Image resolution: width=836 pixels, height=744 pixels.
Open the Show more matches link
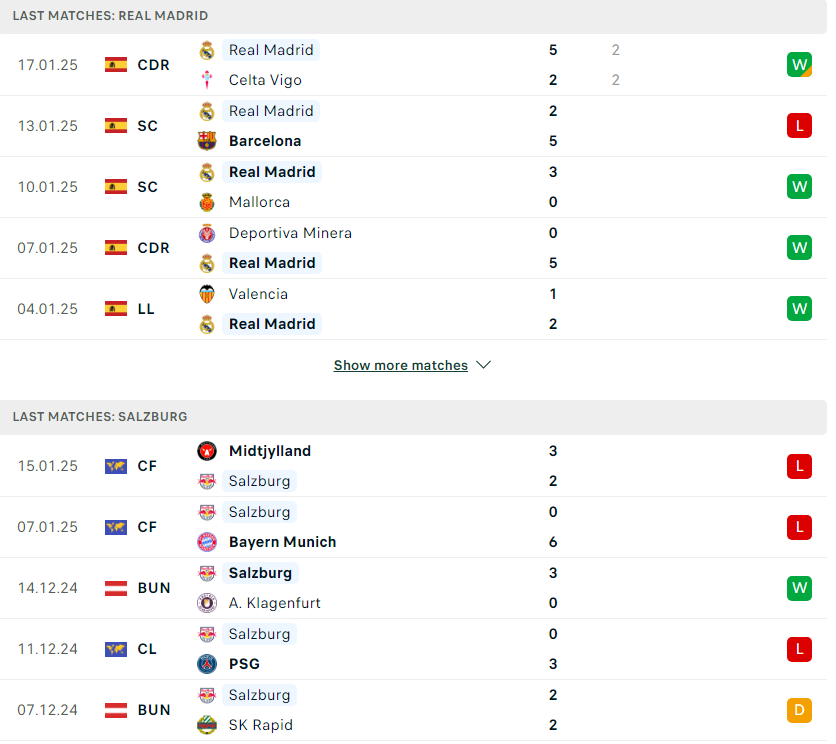(x=401, y=366)
